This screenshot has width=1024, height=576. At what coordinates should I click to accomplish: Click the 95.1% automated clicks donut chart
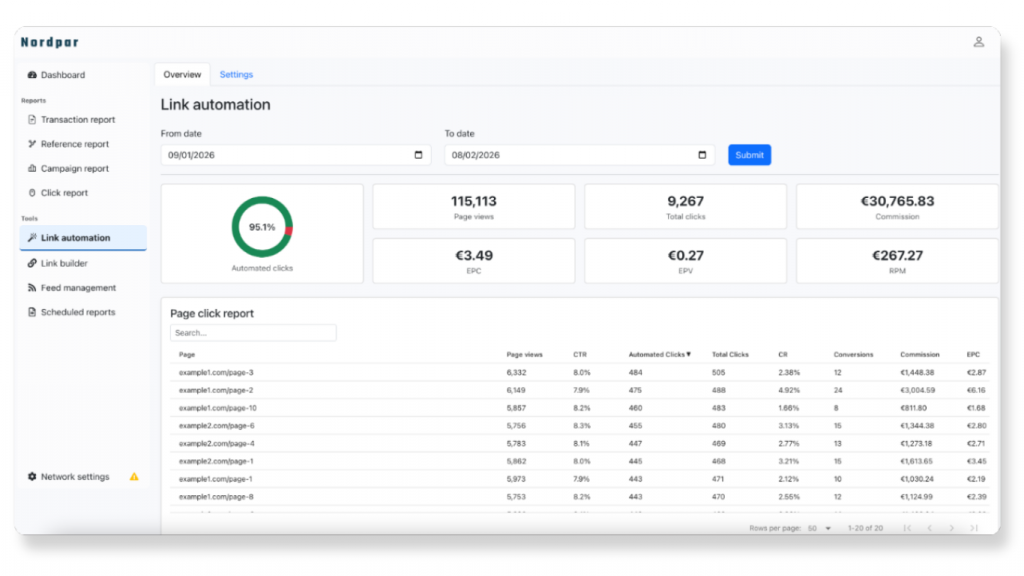[262, 227]
